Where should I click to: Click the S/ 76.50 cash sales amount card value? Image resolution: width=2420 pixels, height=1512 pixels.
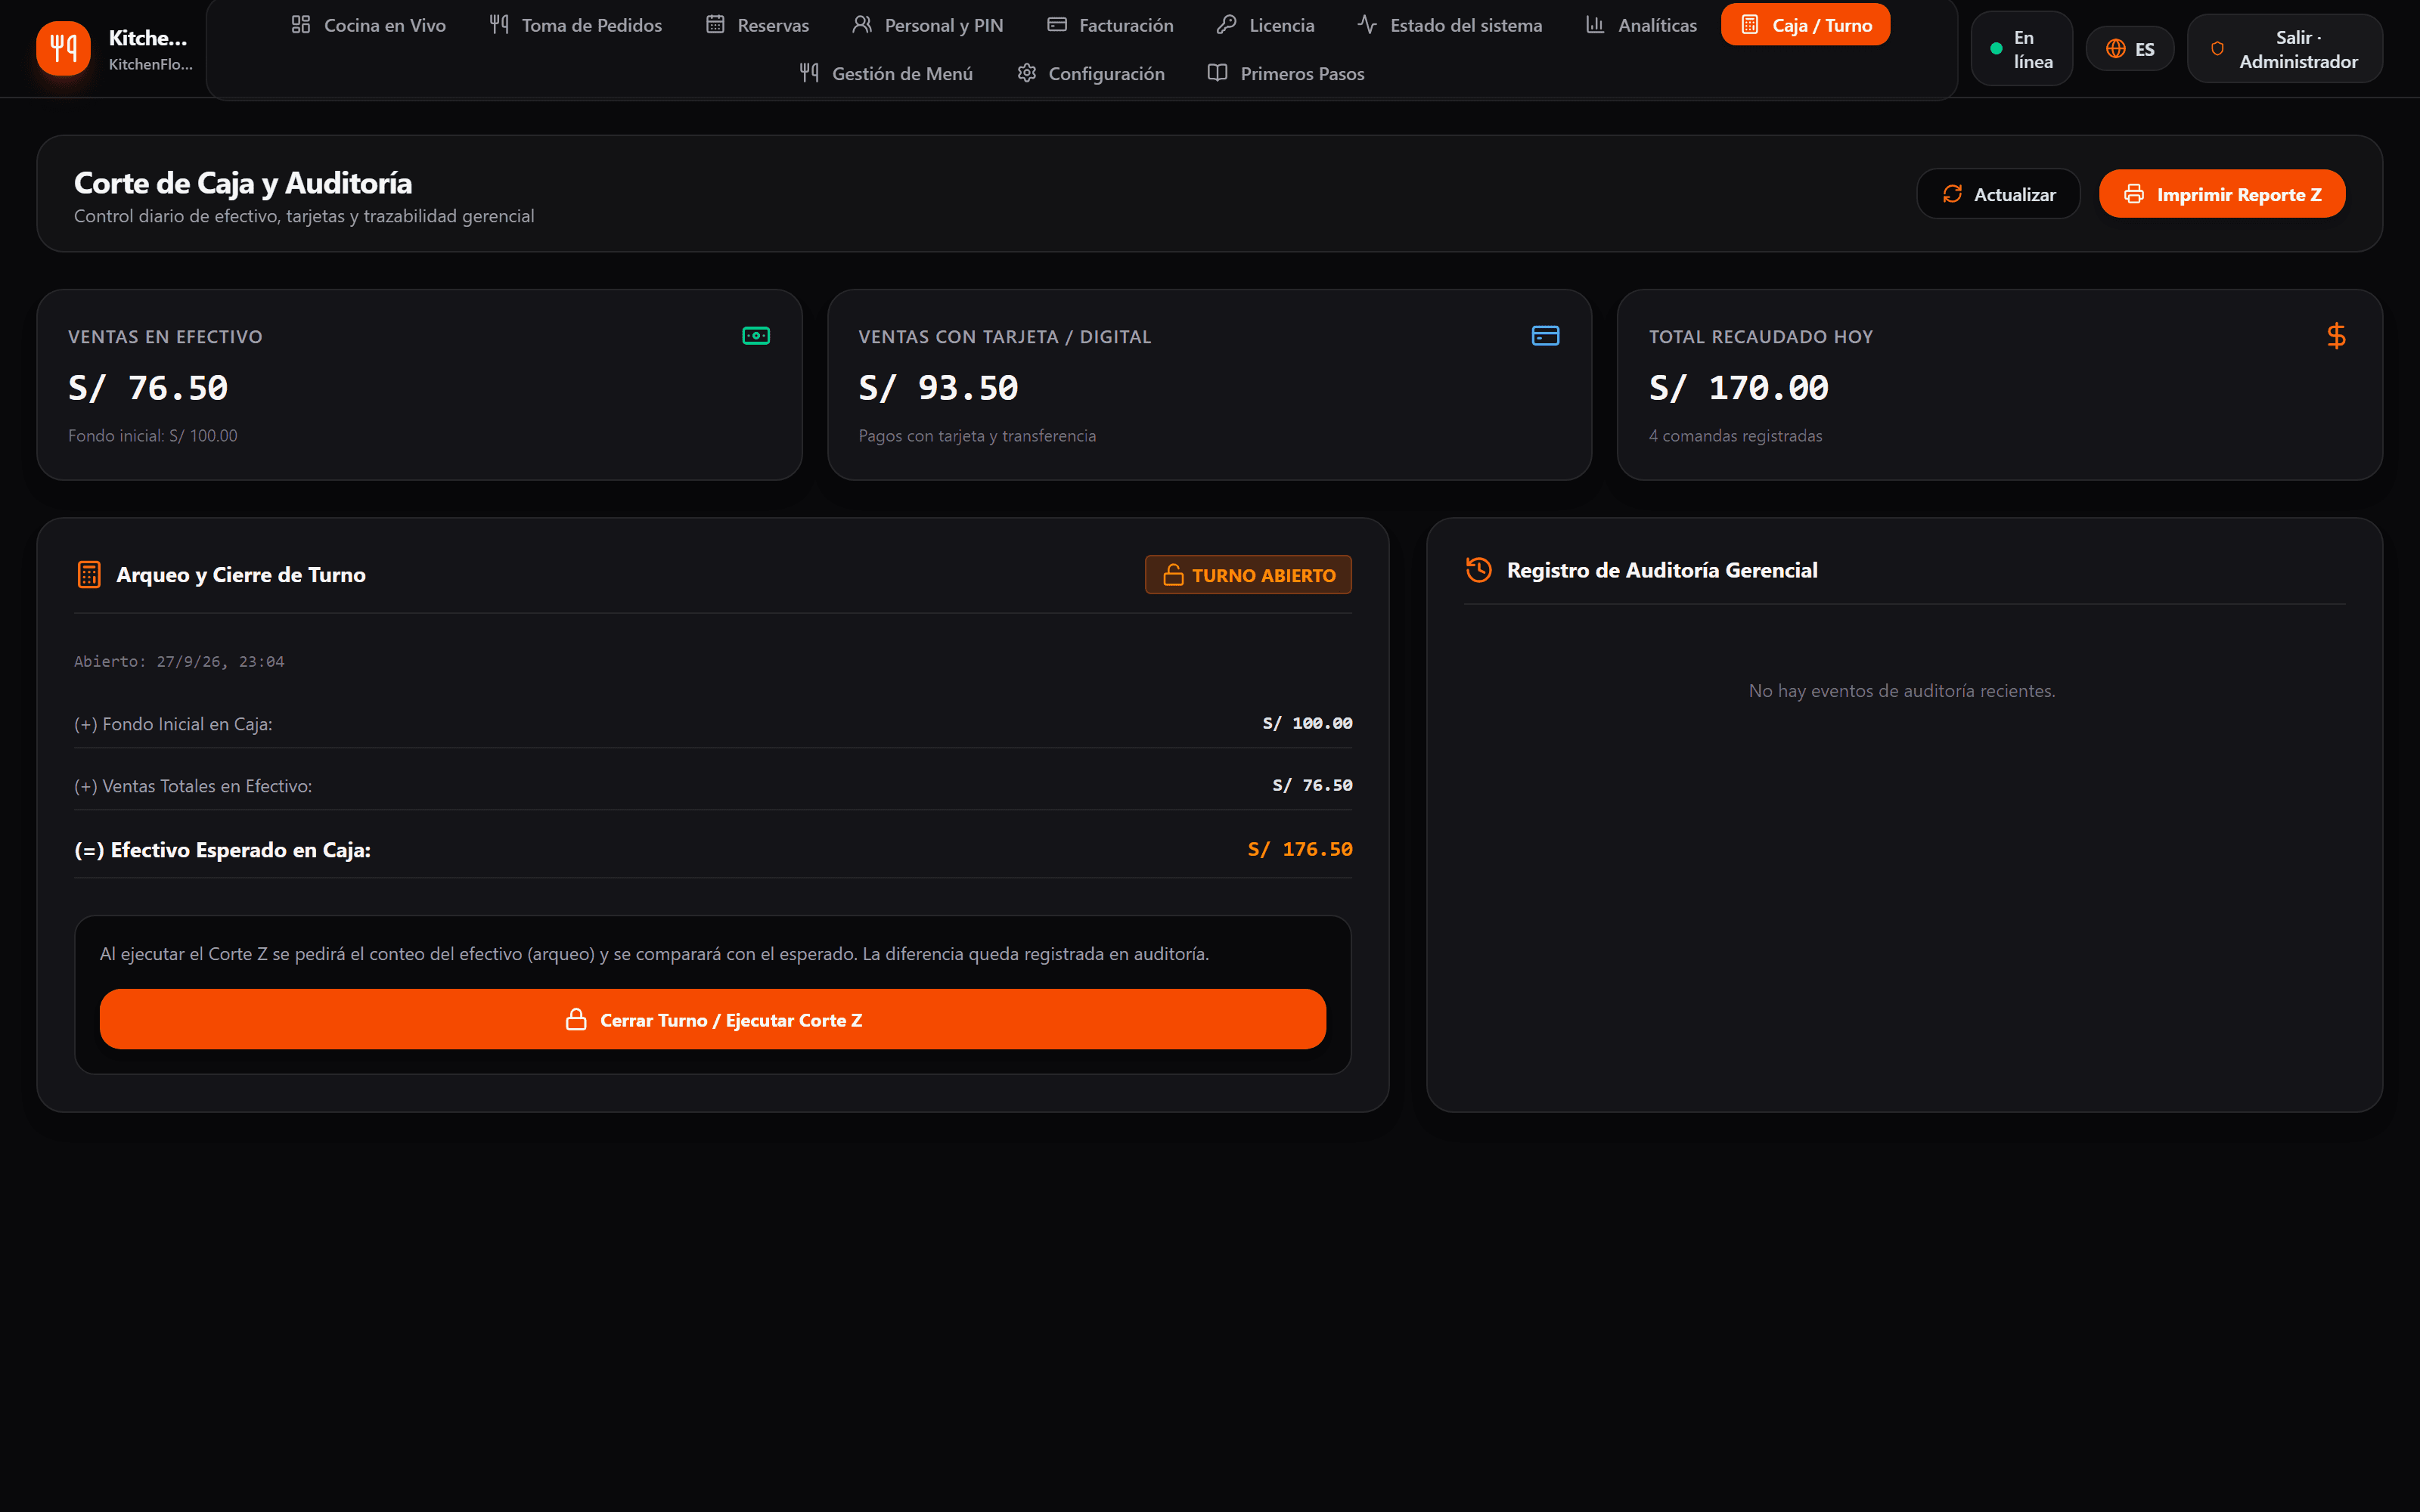coord(148,388)
